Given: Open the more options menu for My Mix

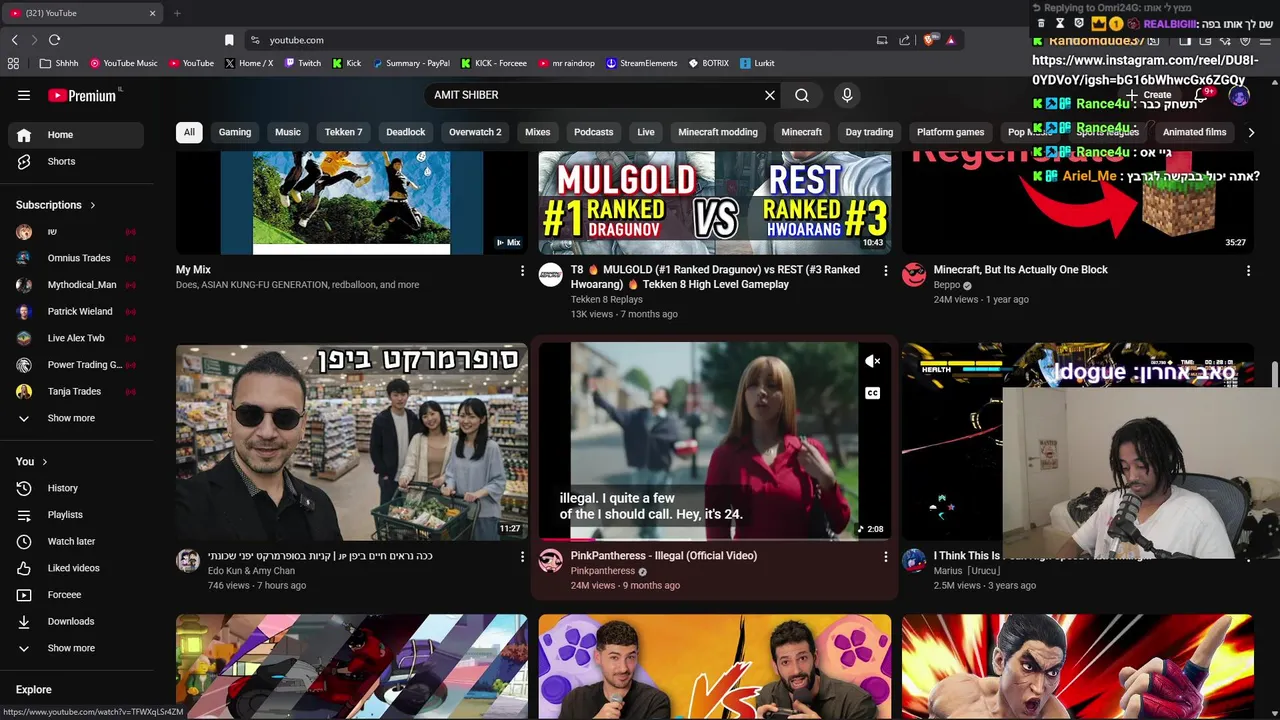Looking at the screenshot, I should click(x=522, y=271).
